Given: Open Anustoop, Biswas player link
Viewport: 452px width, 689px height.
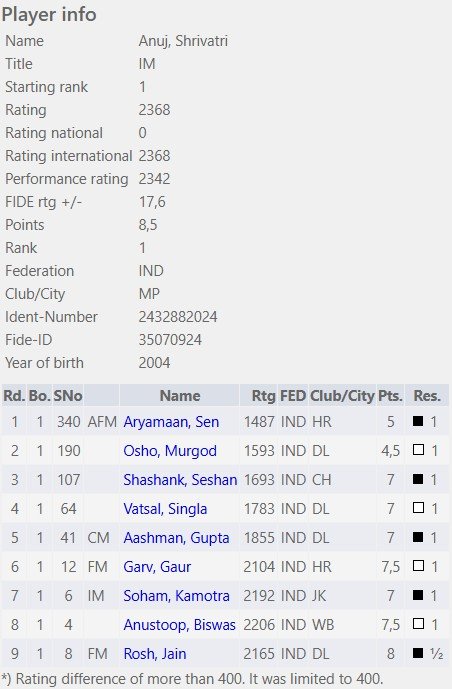Looking at the screenshot, I should [179, 625].
